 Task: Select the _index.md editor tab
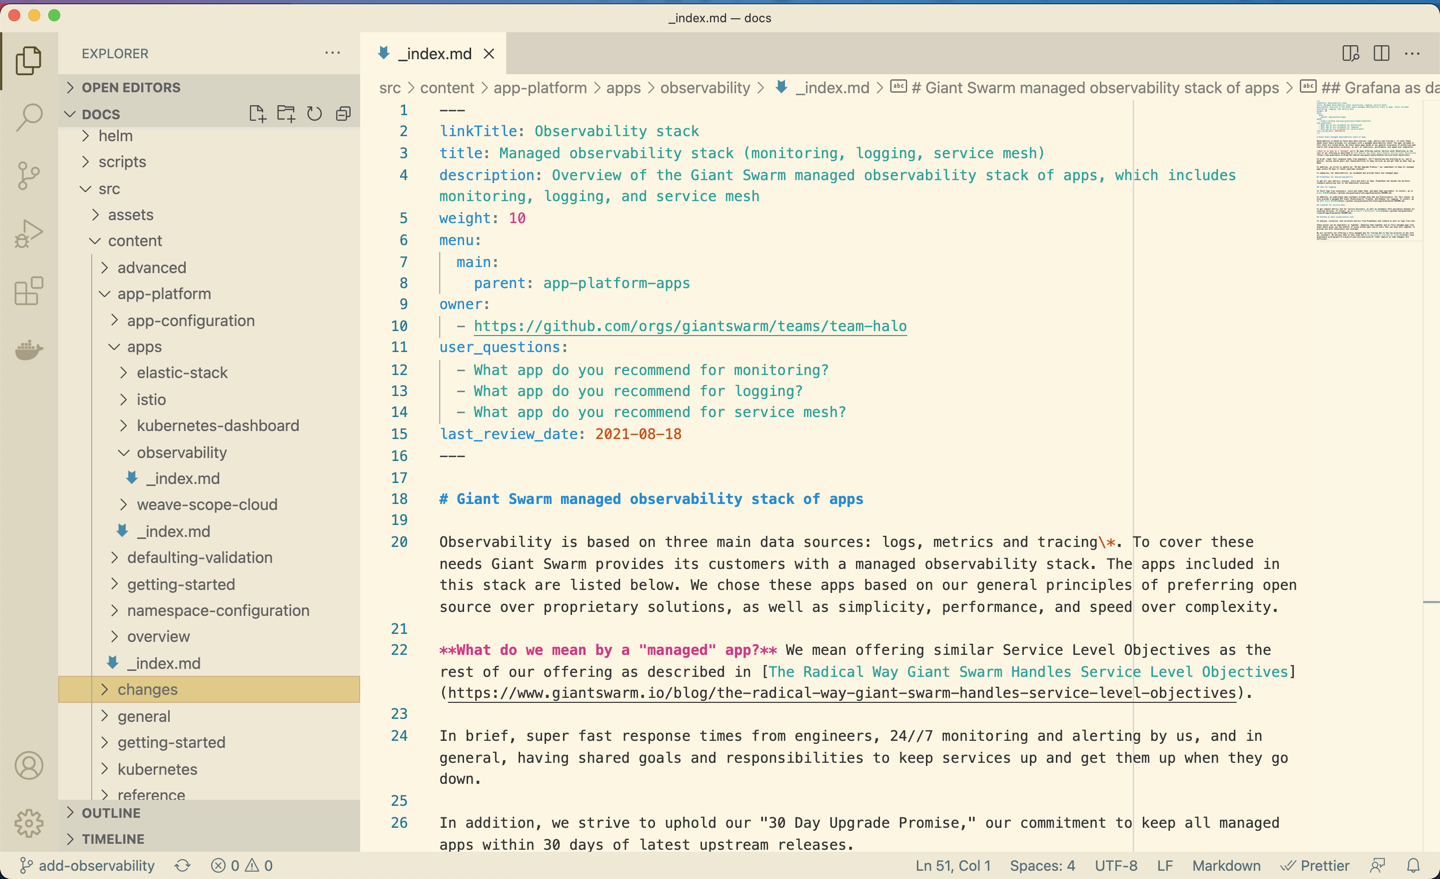click(x=434, y=54)
